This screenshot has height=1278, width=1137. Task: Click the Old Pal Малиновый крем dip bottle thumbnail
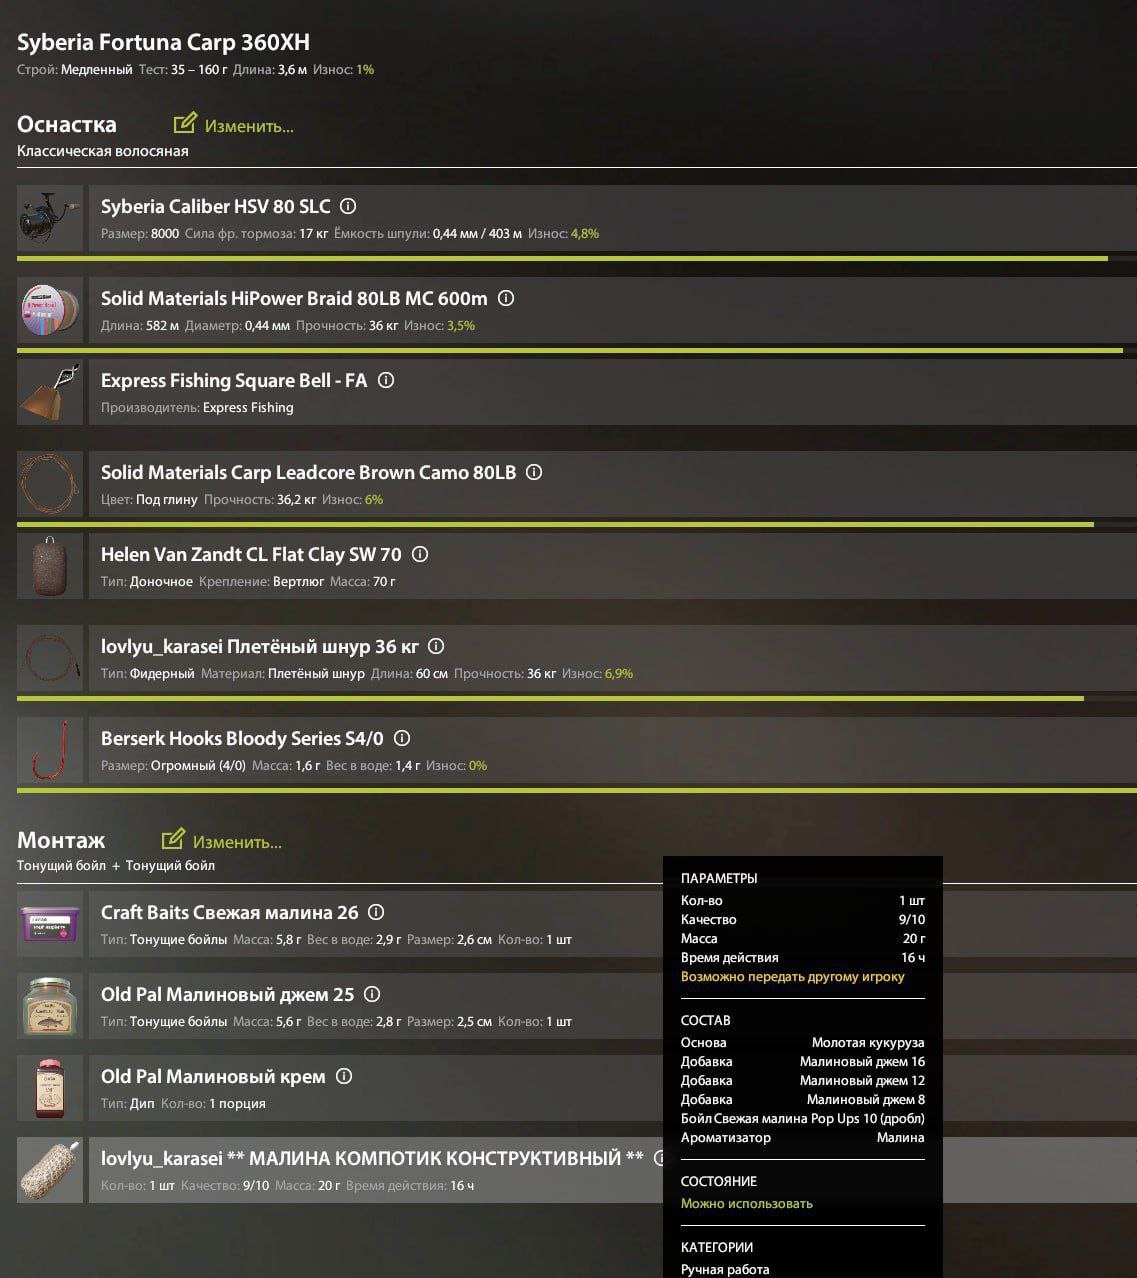coord(50,1088)
